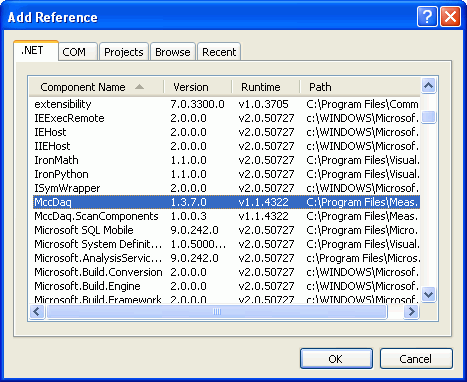Click the horizontal scrollbar thumb
Screen dimensions: 467x382
pos(217,312)
